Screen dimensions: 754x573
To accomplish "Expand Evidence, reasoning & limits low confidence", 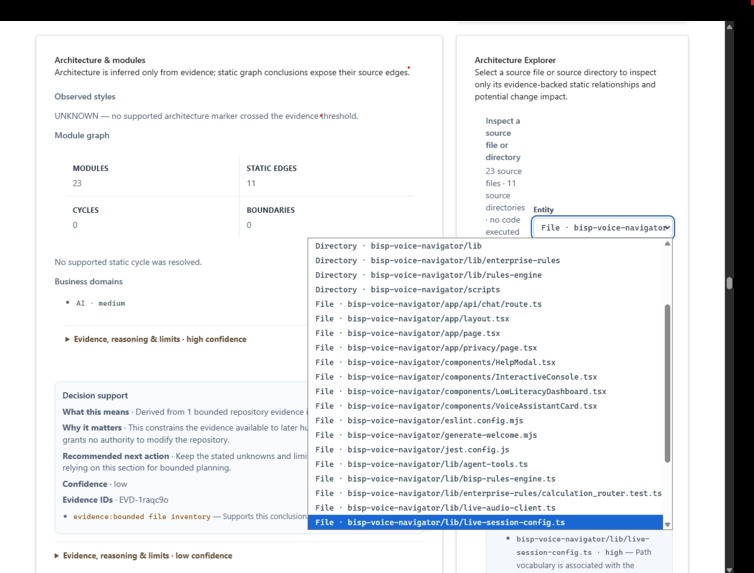I will click(x=143, y=555).
